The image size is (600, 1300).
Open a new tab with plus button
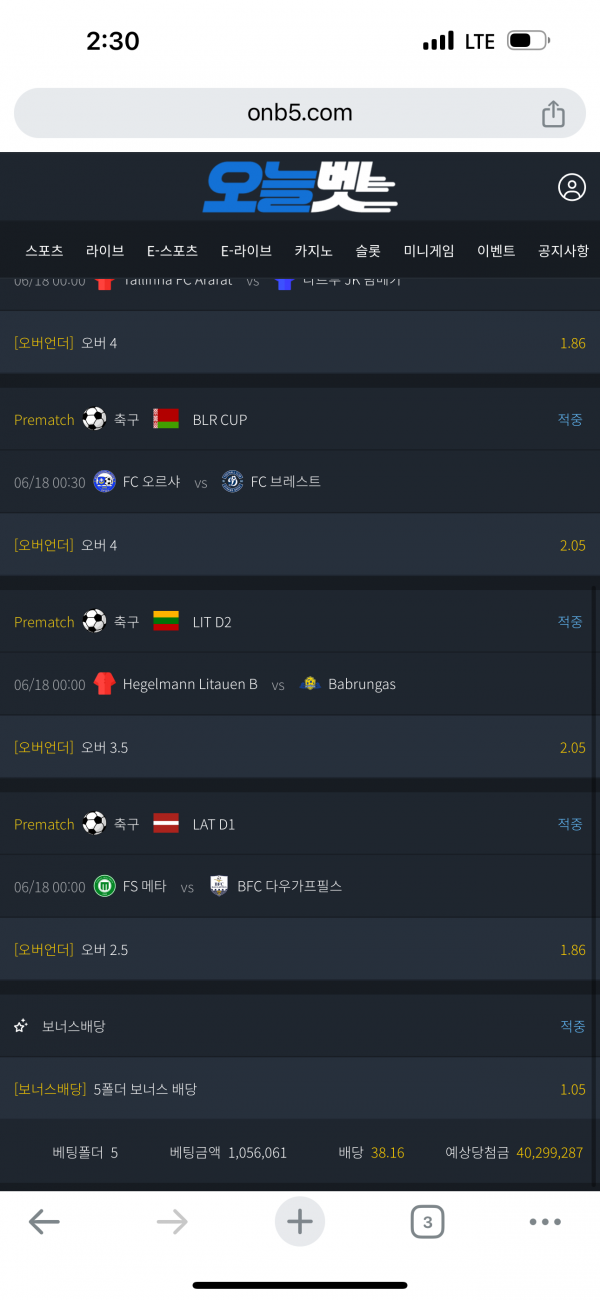pos(300,1221)
